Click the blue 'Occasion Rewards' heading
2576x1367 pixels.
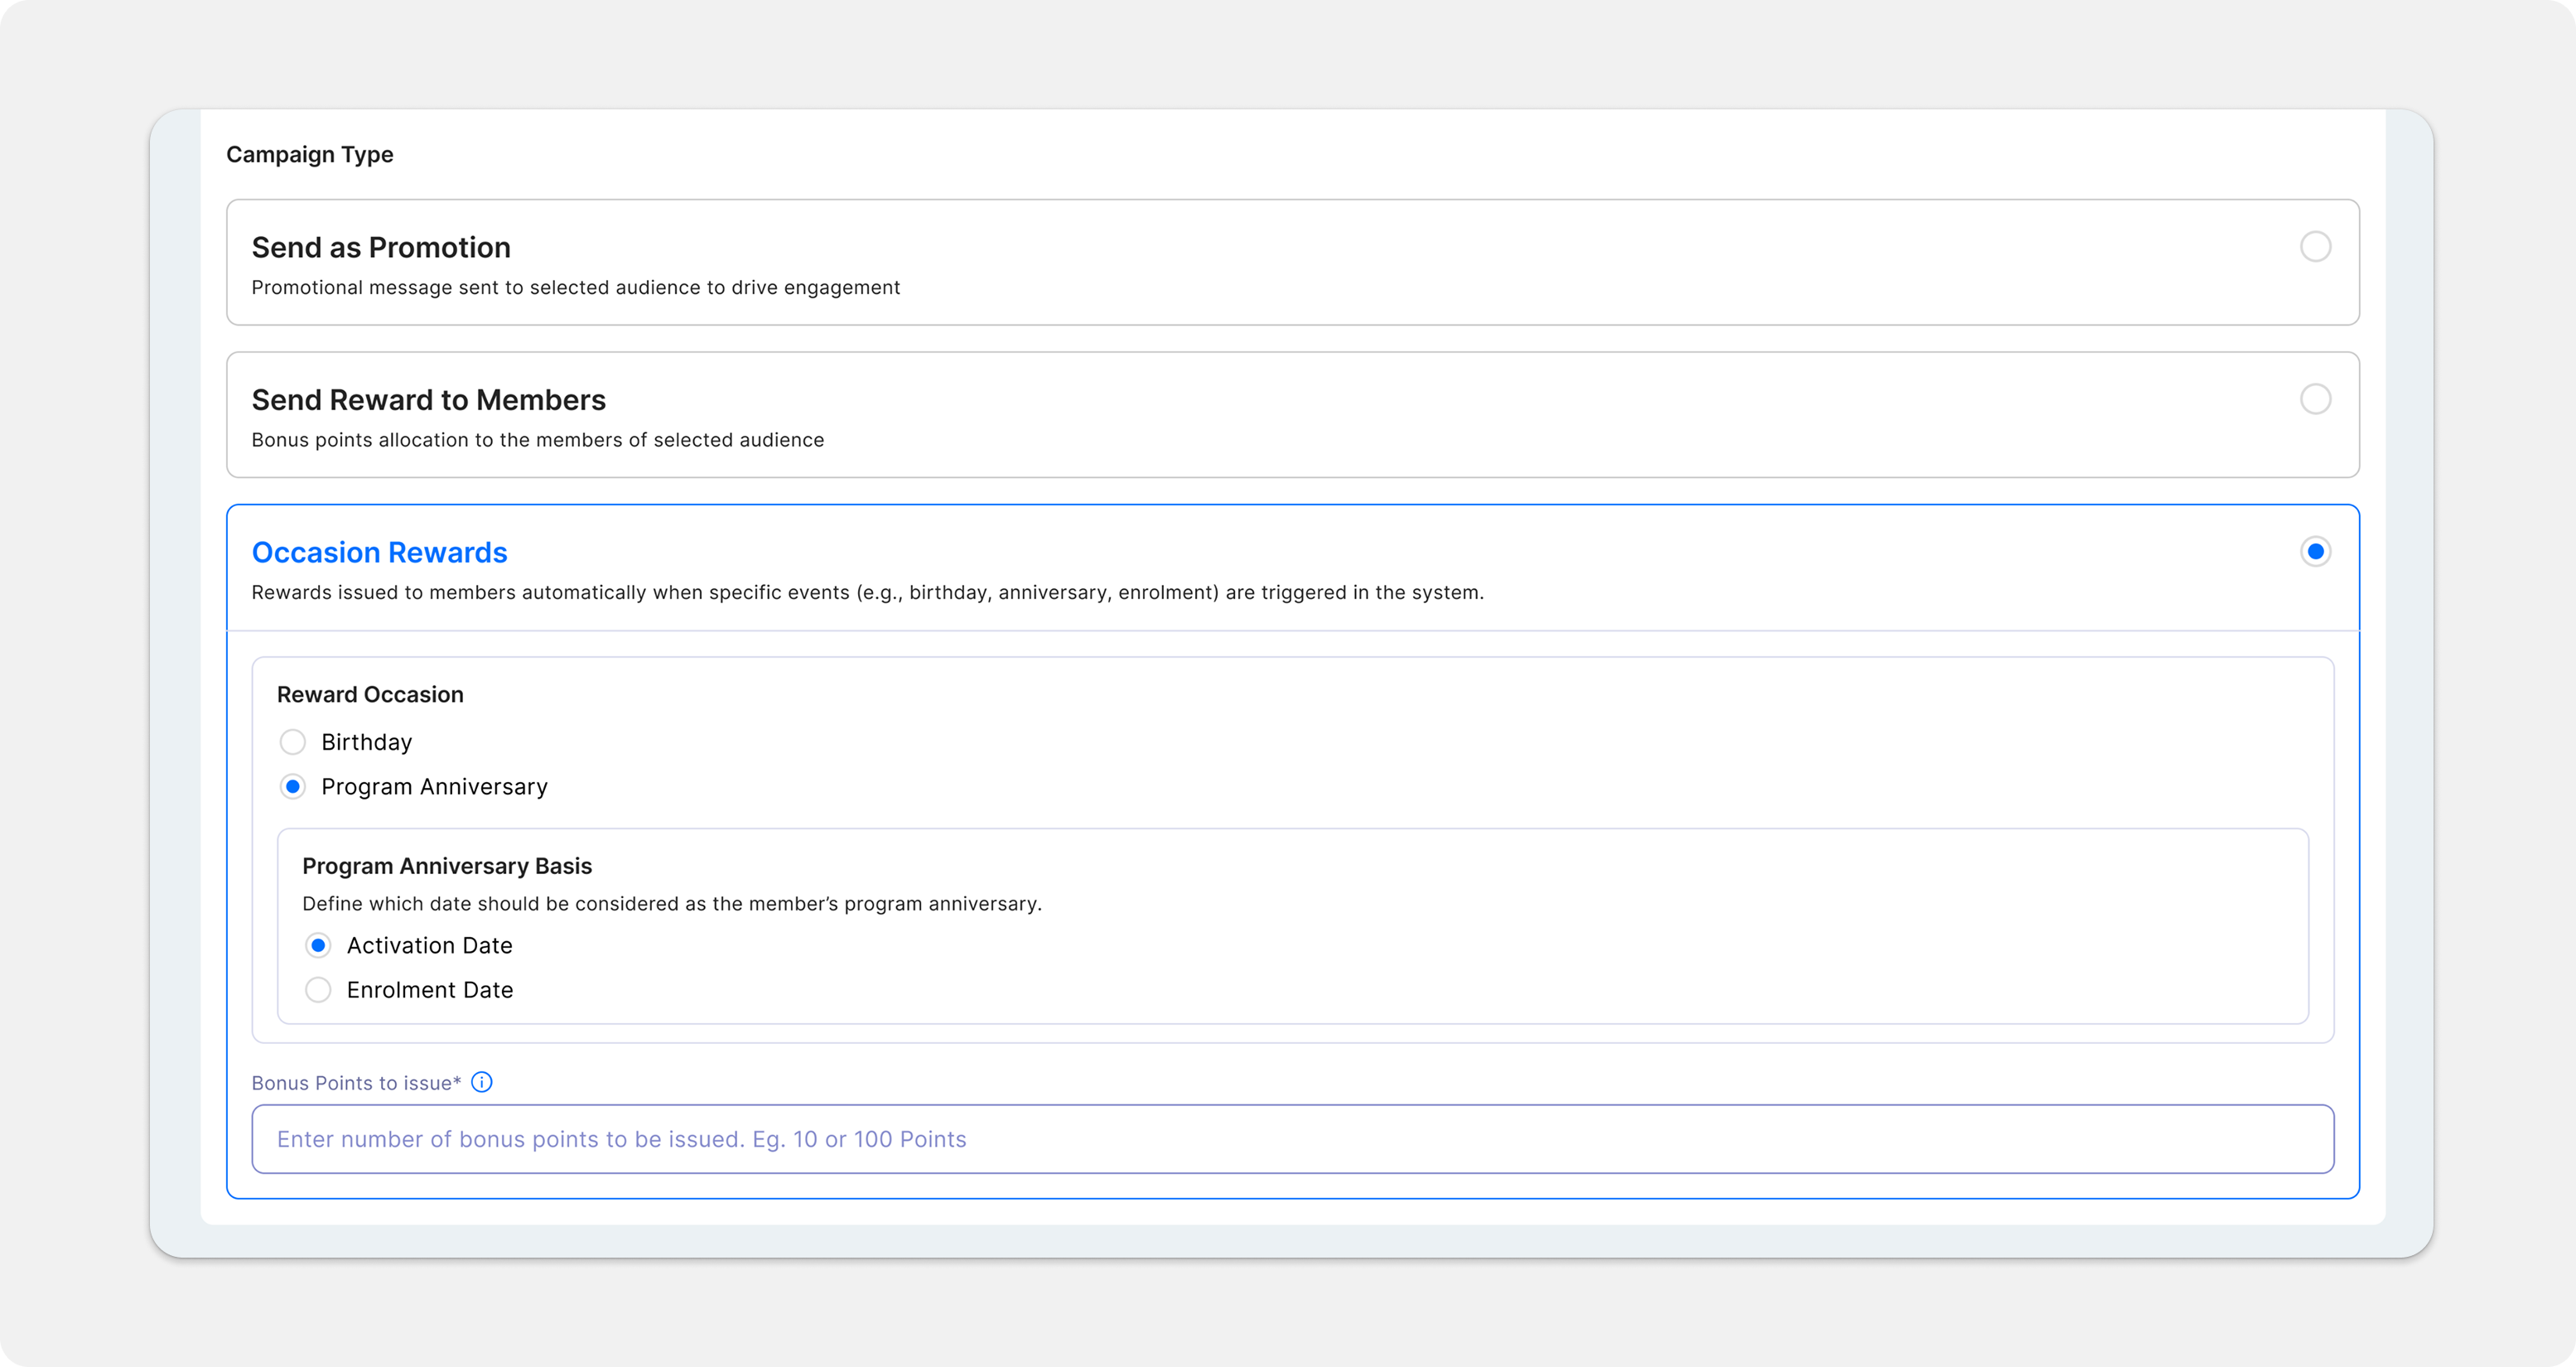(379, 552)
